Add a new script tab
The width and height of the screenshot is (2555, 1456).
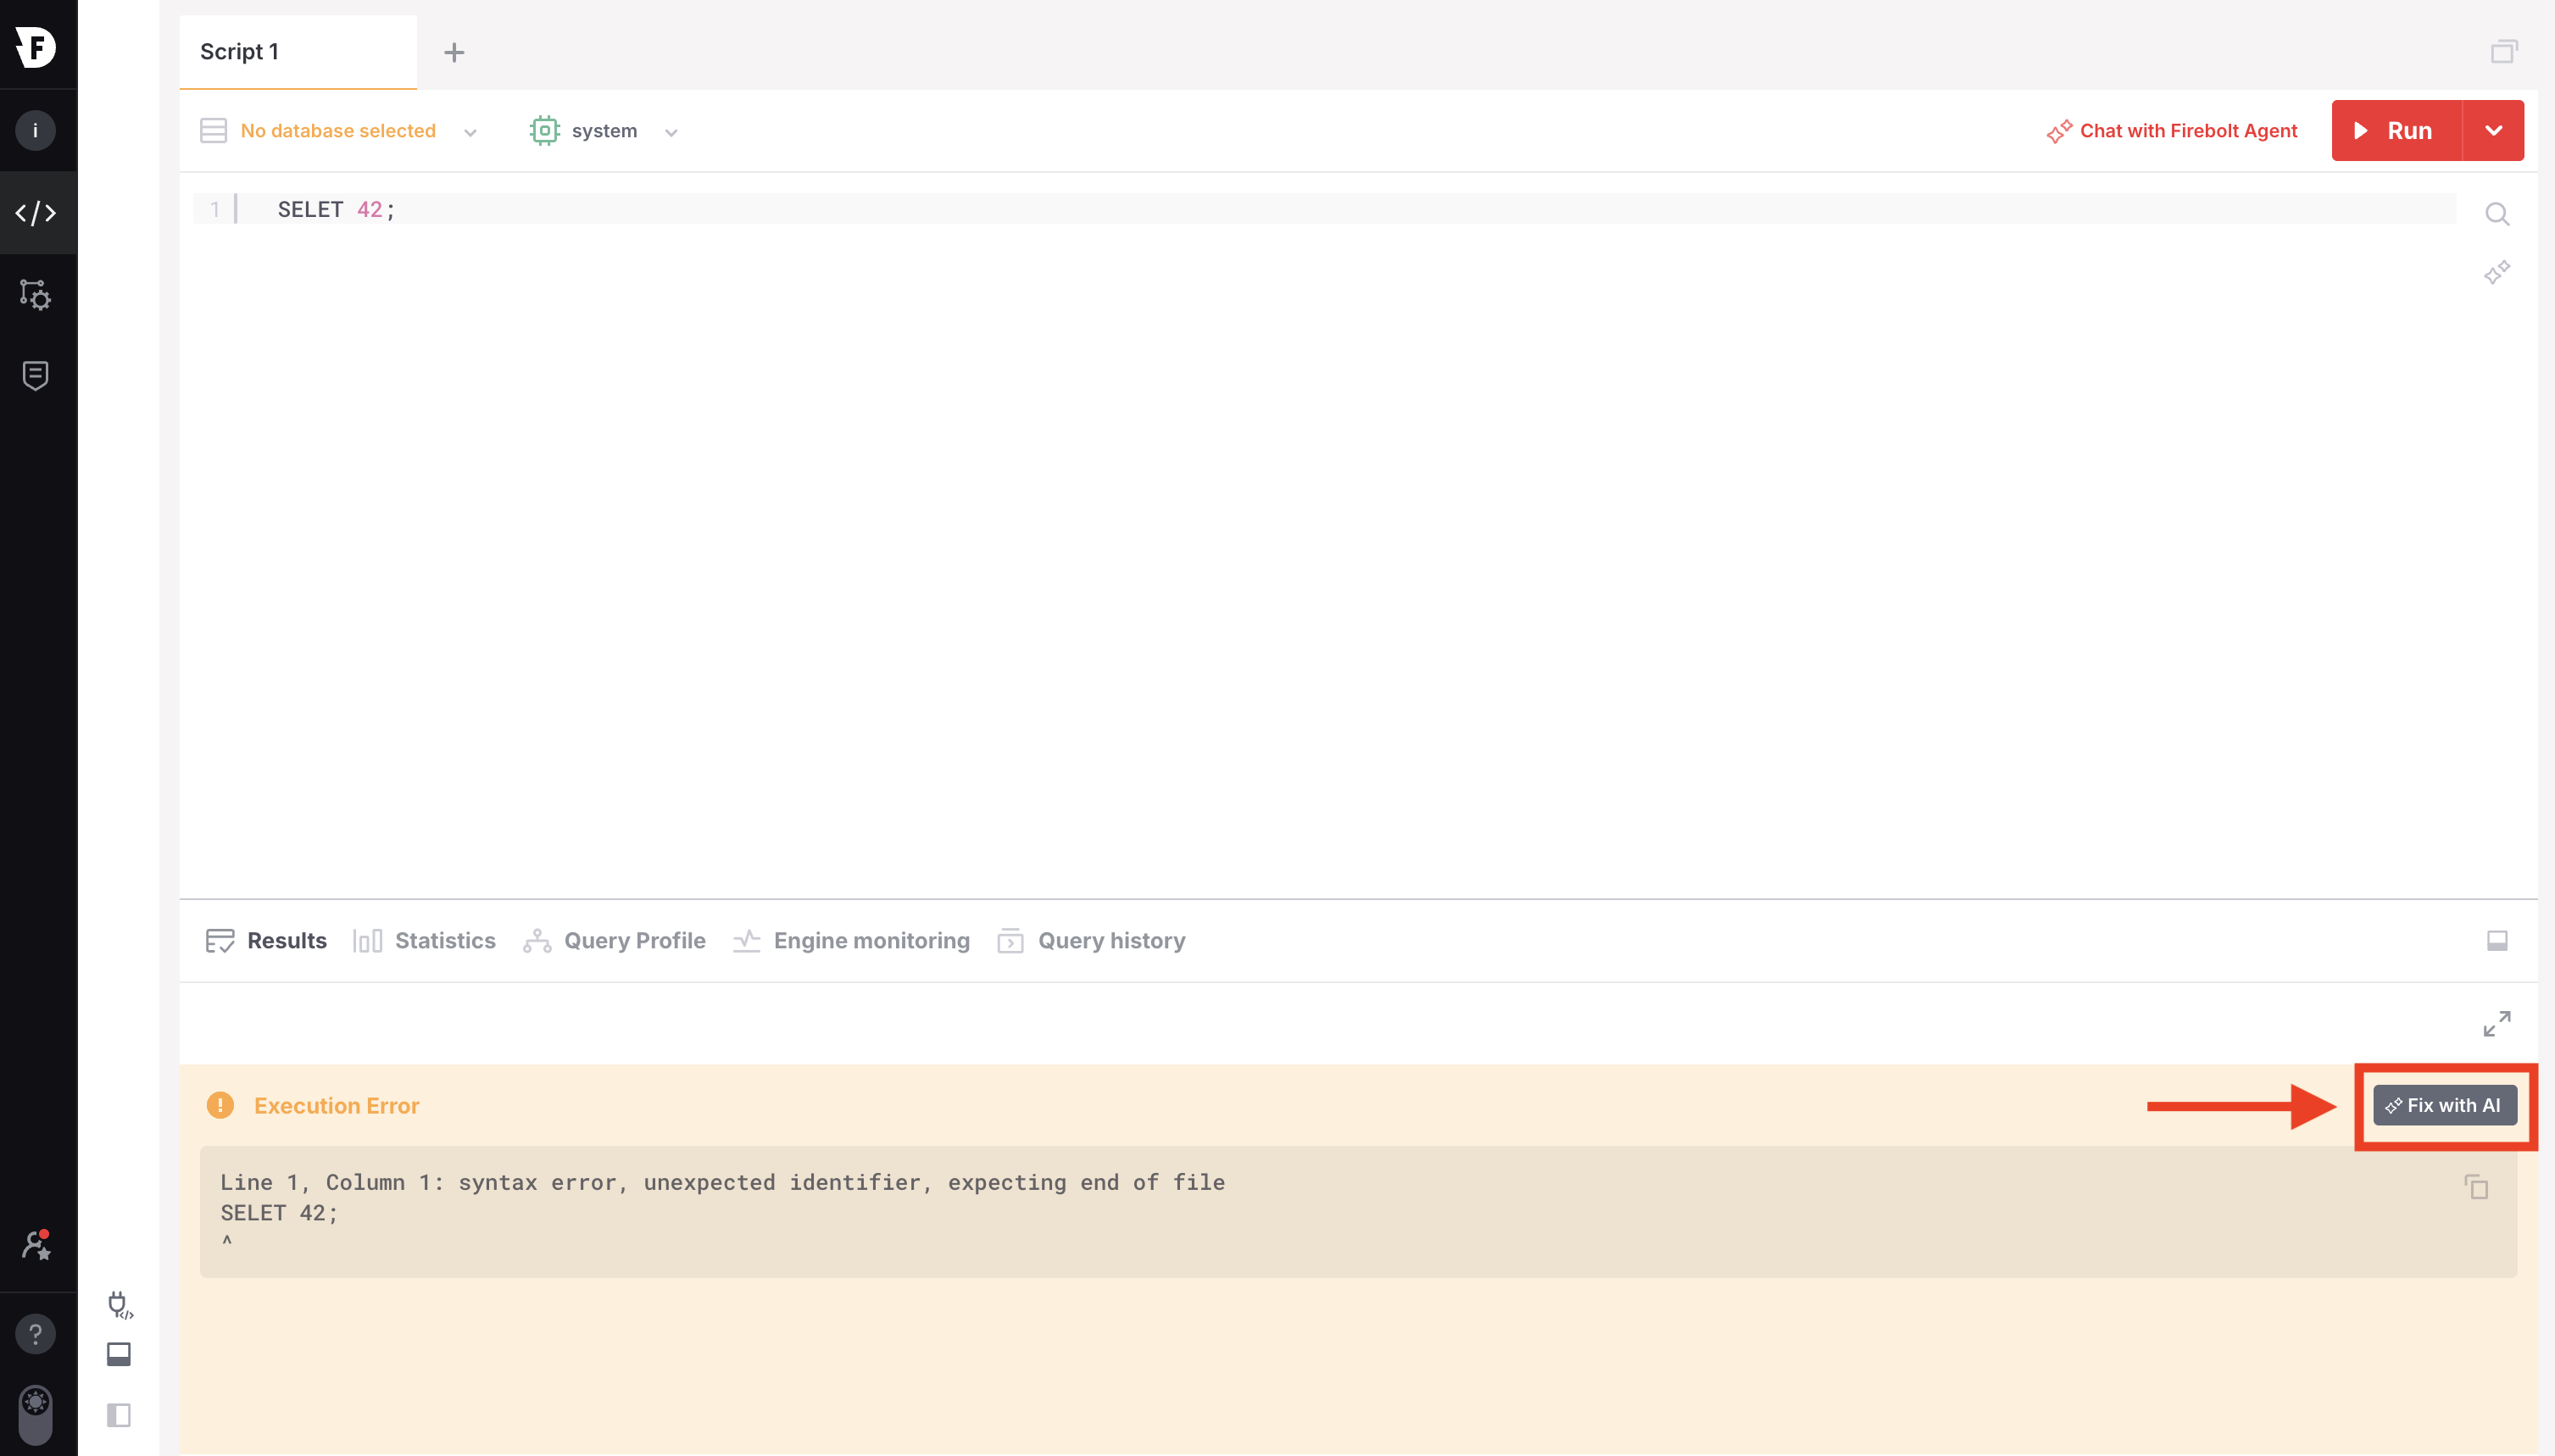(454, 53)
